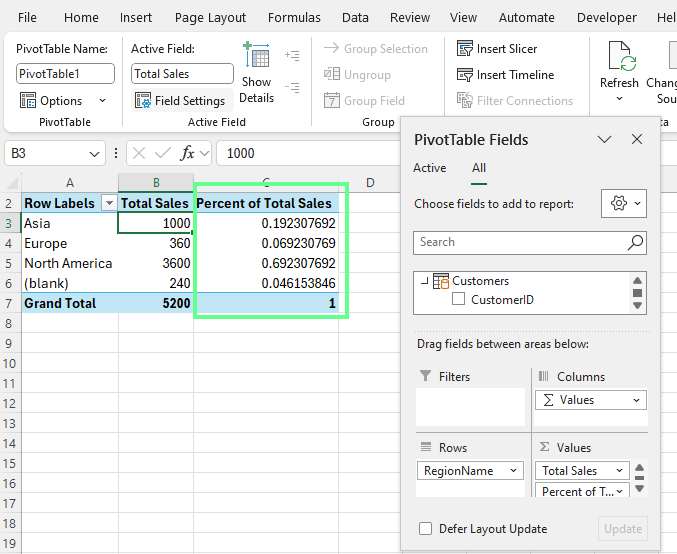Enable Defer Layout Update checkbox
This screenshot has height=554, width=677.
(x=426, y=529)
